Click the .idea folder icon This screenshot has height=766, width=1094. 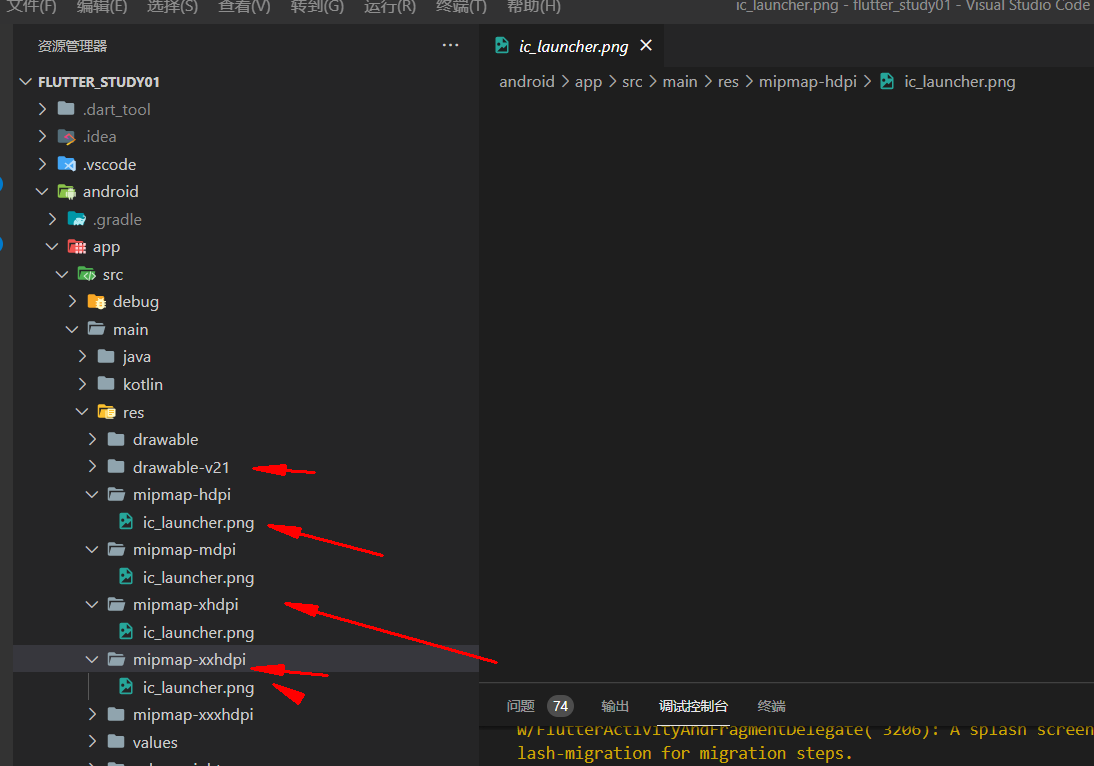(66, 136)
